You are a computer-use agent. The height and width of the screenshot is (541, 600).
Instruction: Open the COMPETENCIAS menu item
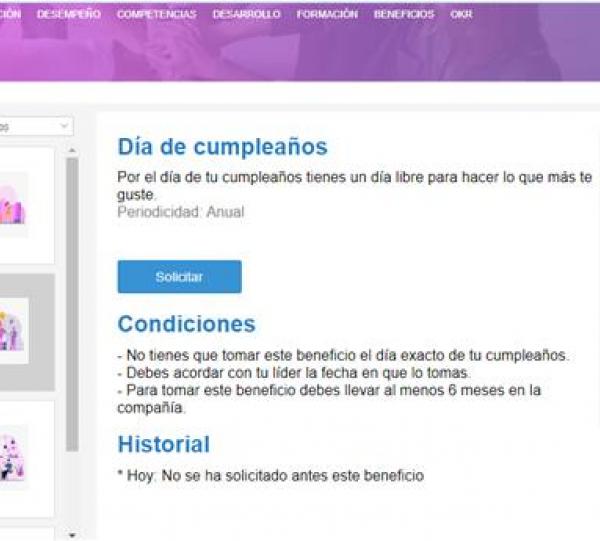pyautogui.click(x=157, y=14)
